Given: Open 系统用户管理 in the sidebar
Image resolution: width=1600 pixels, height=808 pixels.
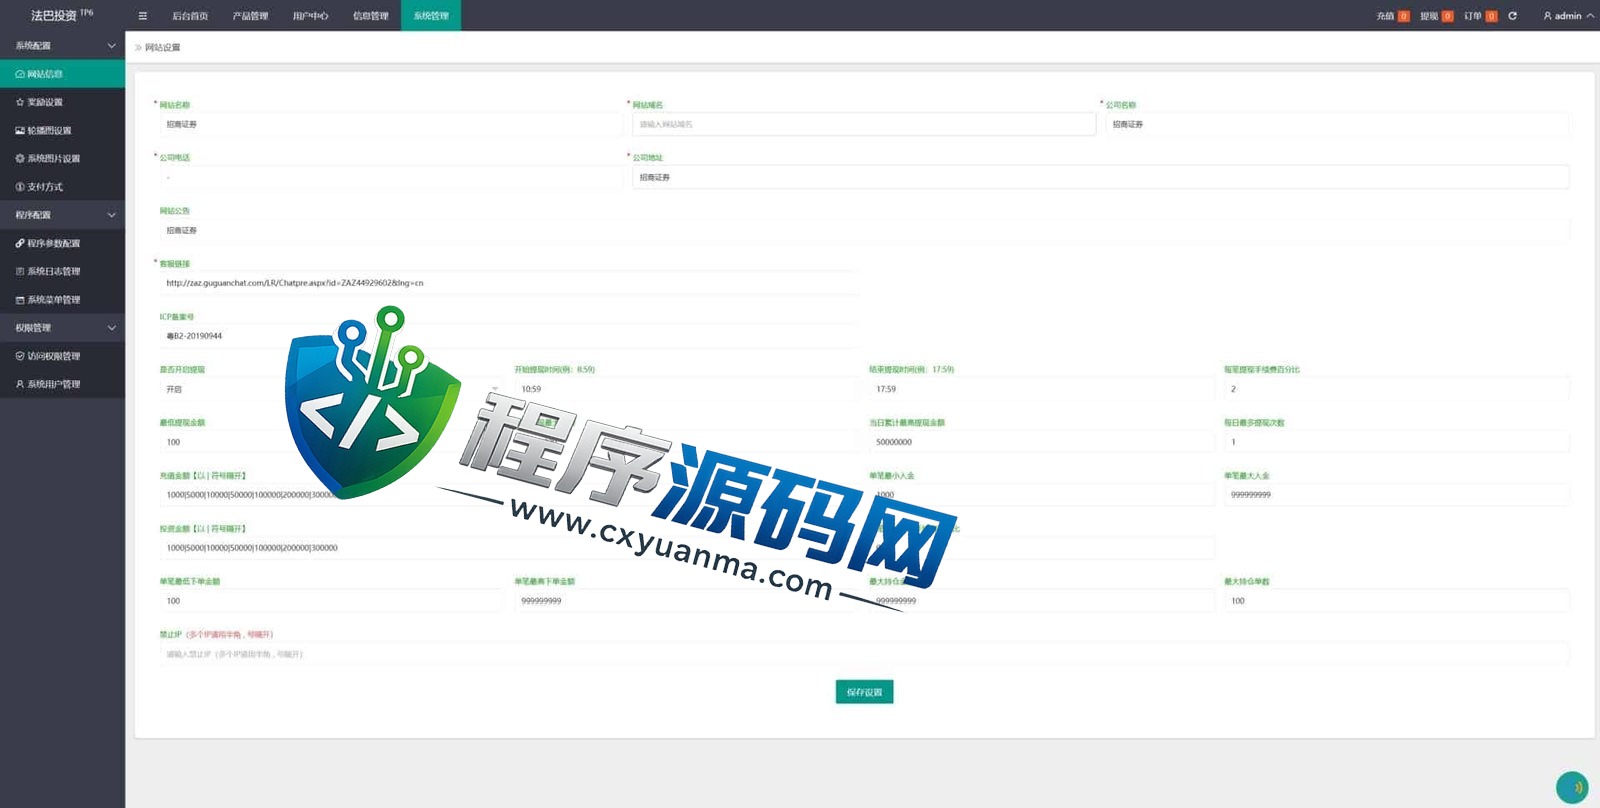Looking at the screenshot, I should click(x=62, y=384).
